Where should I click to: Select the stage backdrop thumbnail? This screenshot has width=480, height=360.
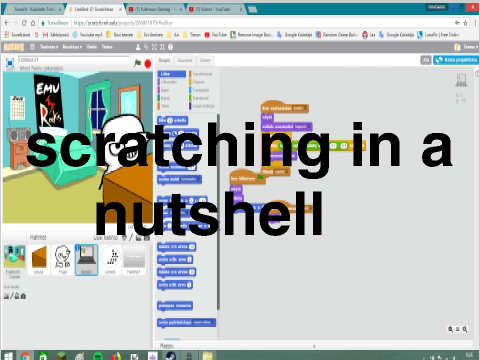click(14, 257)
